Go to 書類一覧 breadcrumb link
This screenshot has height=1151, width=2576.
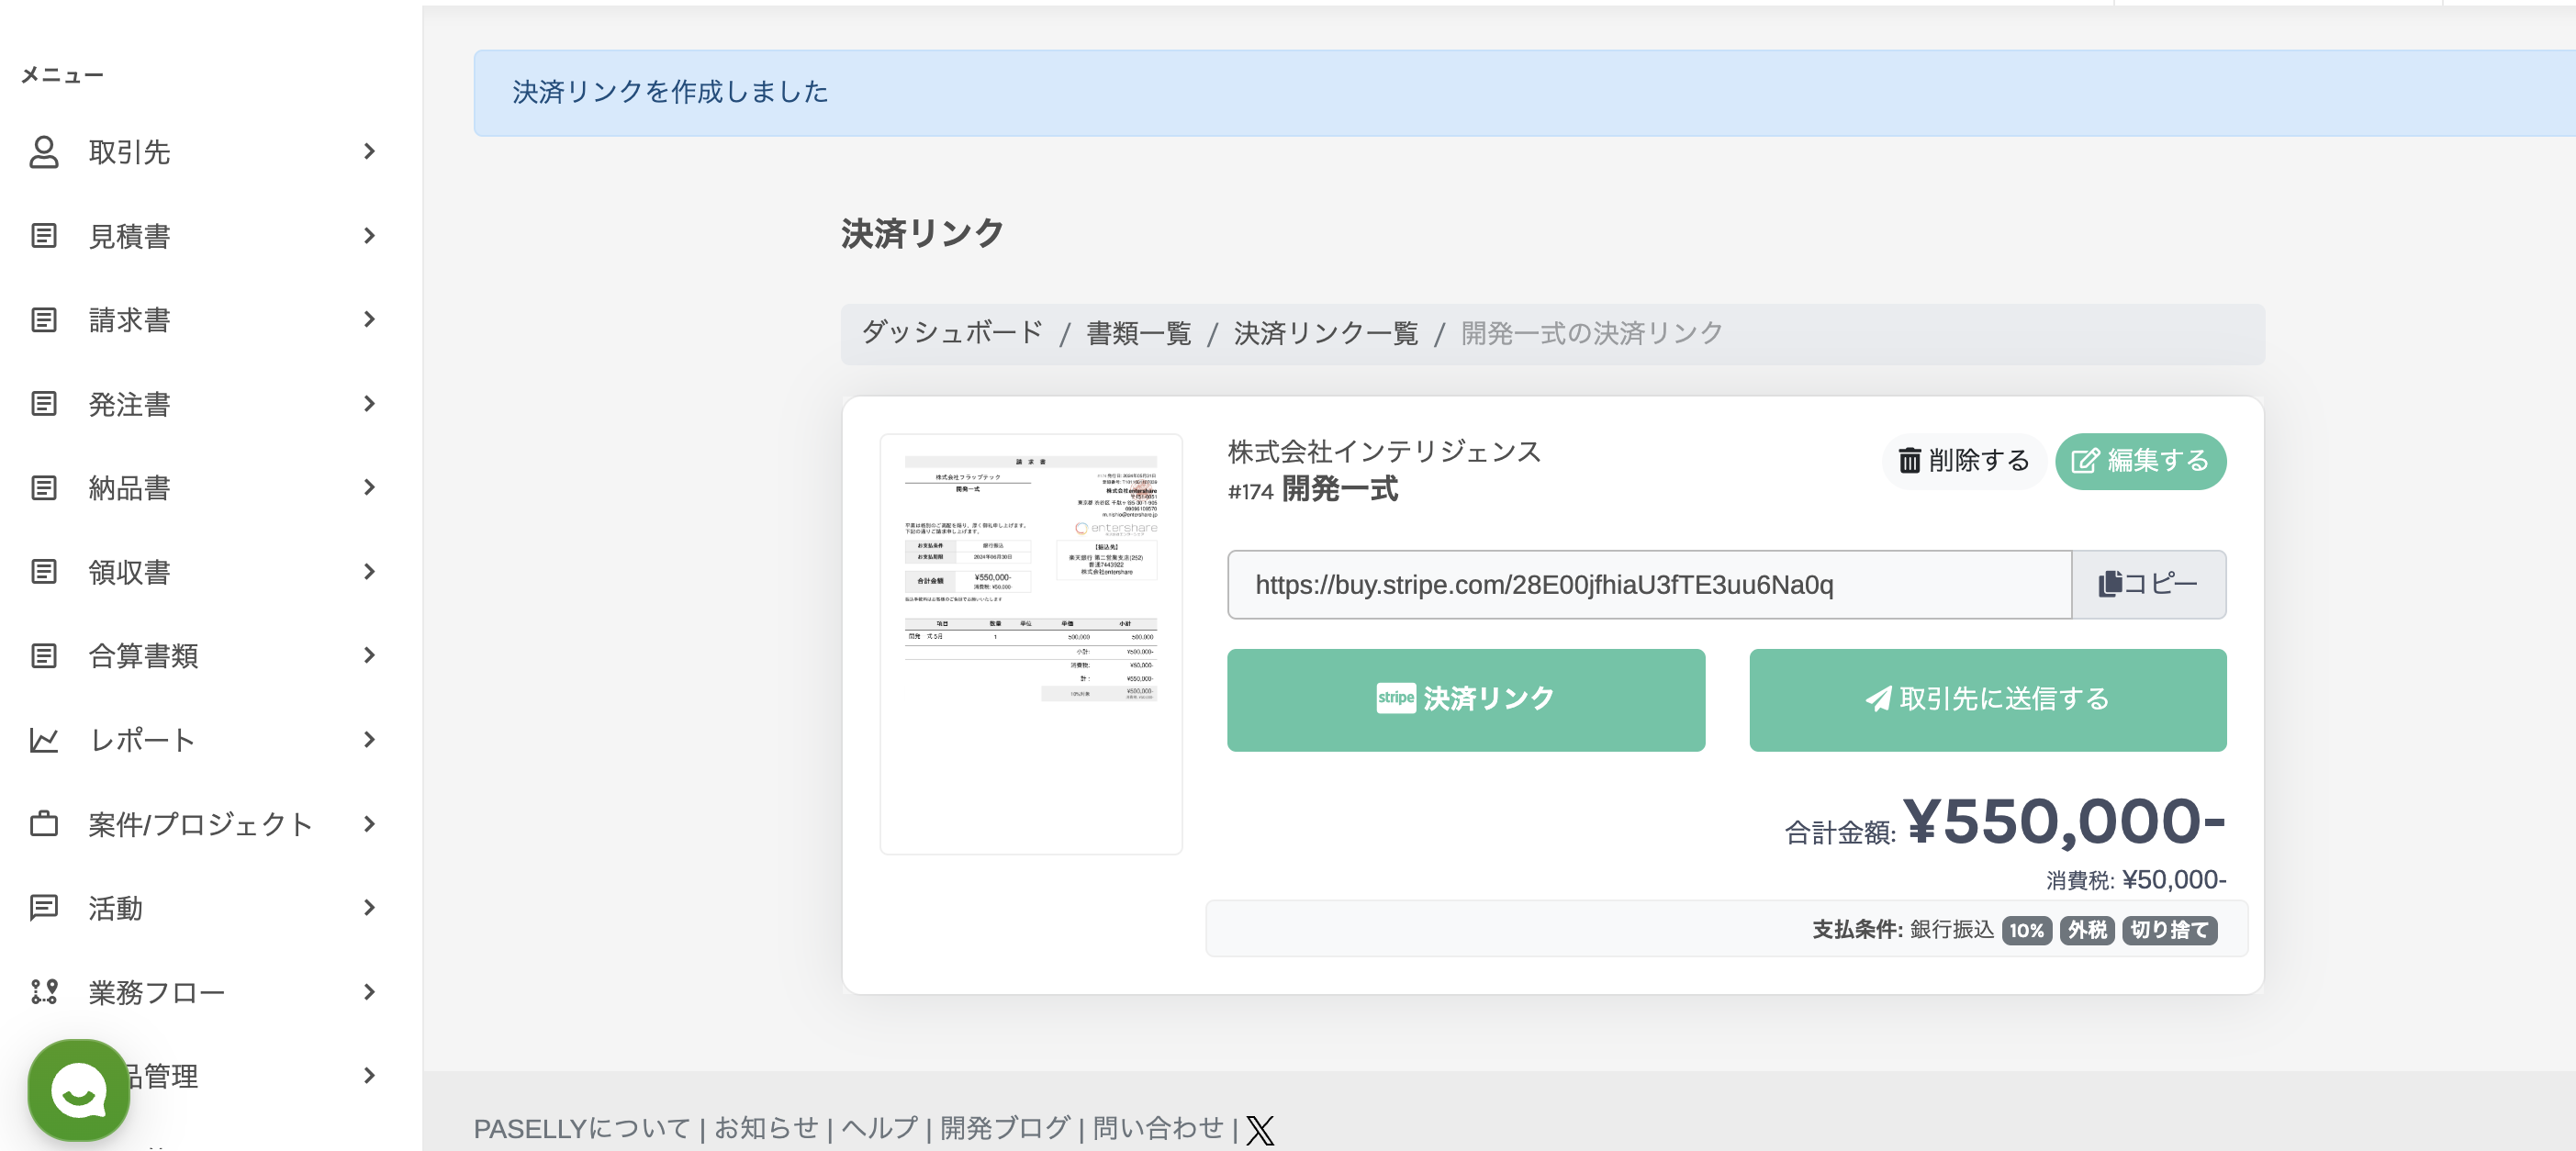[1138, 333]
